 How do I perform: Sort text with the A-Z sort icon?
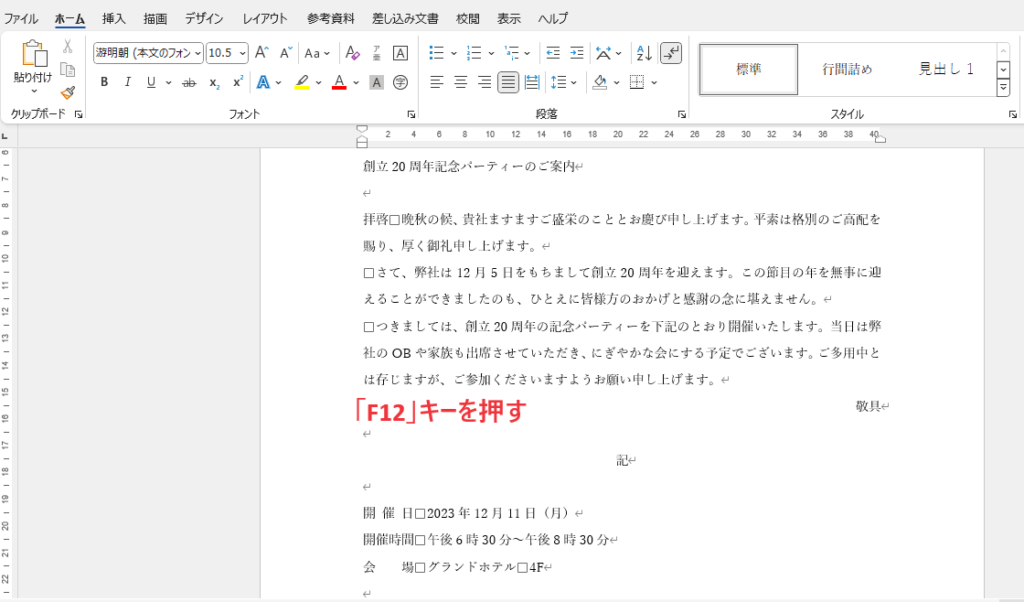click(644, 53)
